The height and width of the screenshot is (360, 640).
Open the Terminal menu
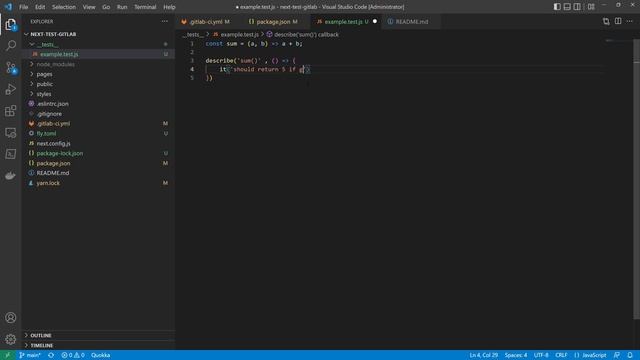(145, 7)
